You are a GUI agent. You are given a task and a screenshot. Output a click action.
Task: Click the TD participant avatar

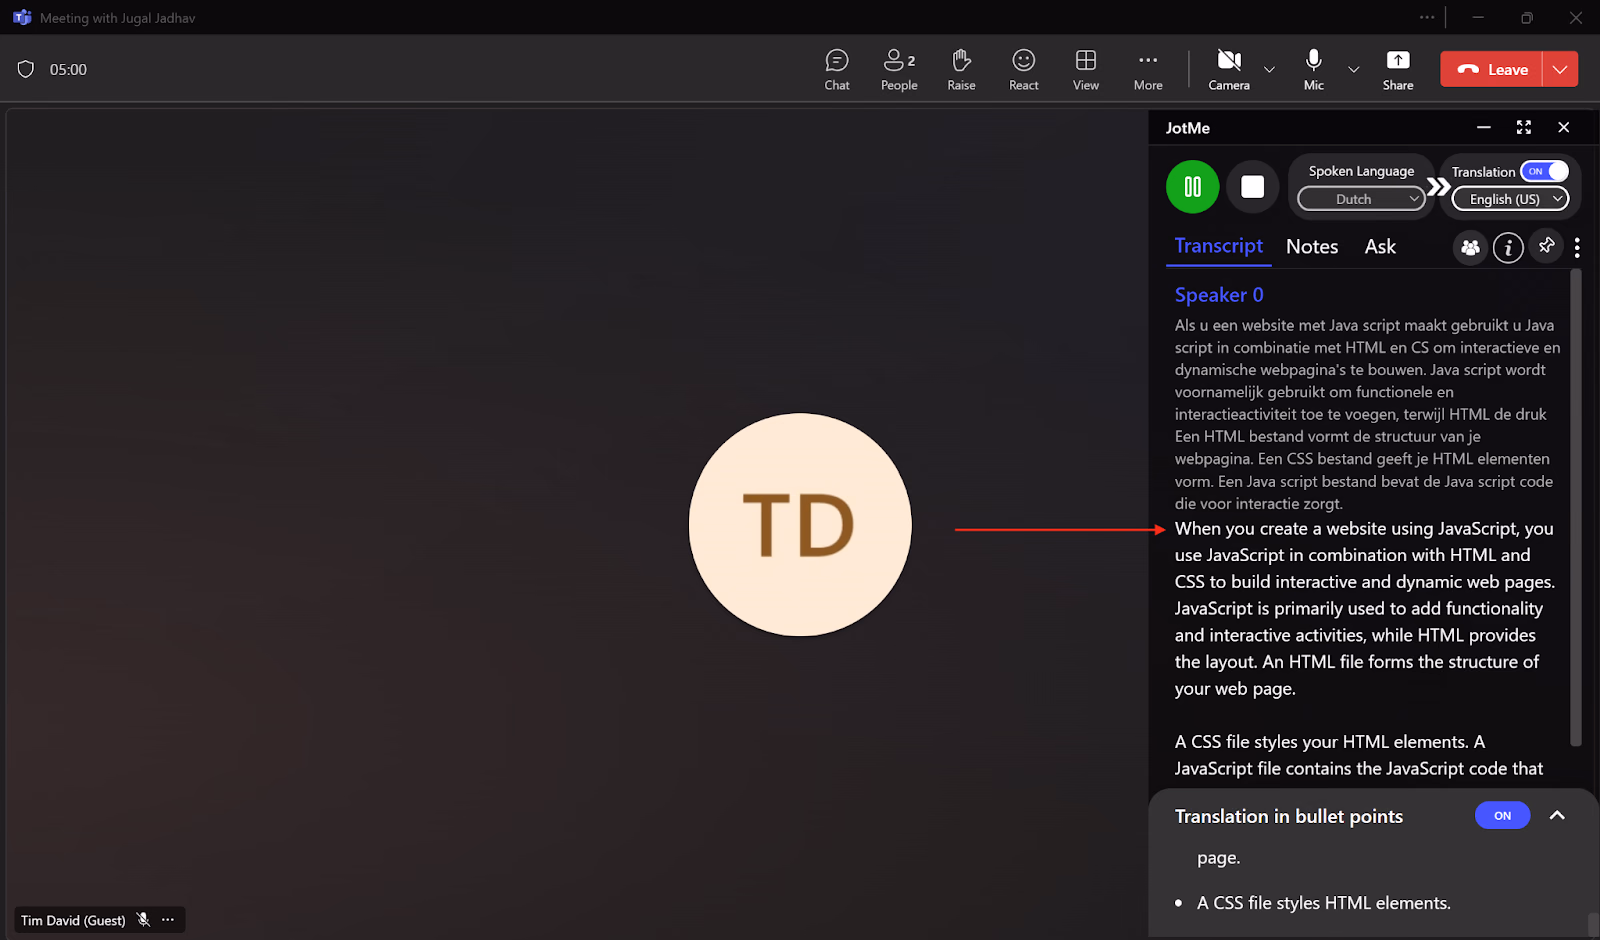(800, 524)
